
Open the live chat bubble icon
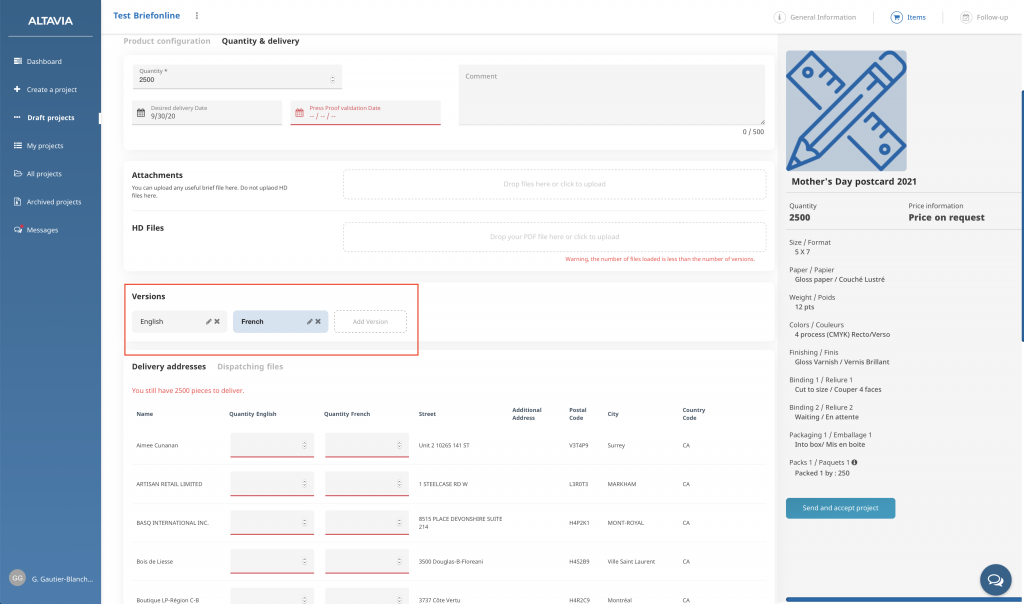click(x=994, y=579)
